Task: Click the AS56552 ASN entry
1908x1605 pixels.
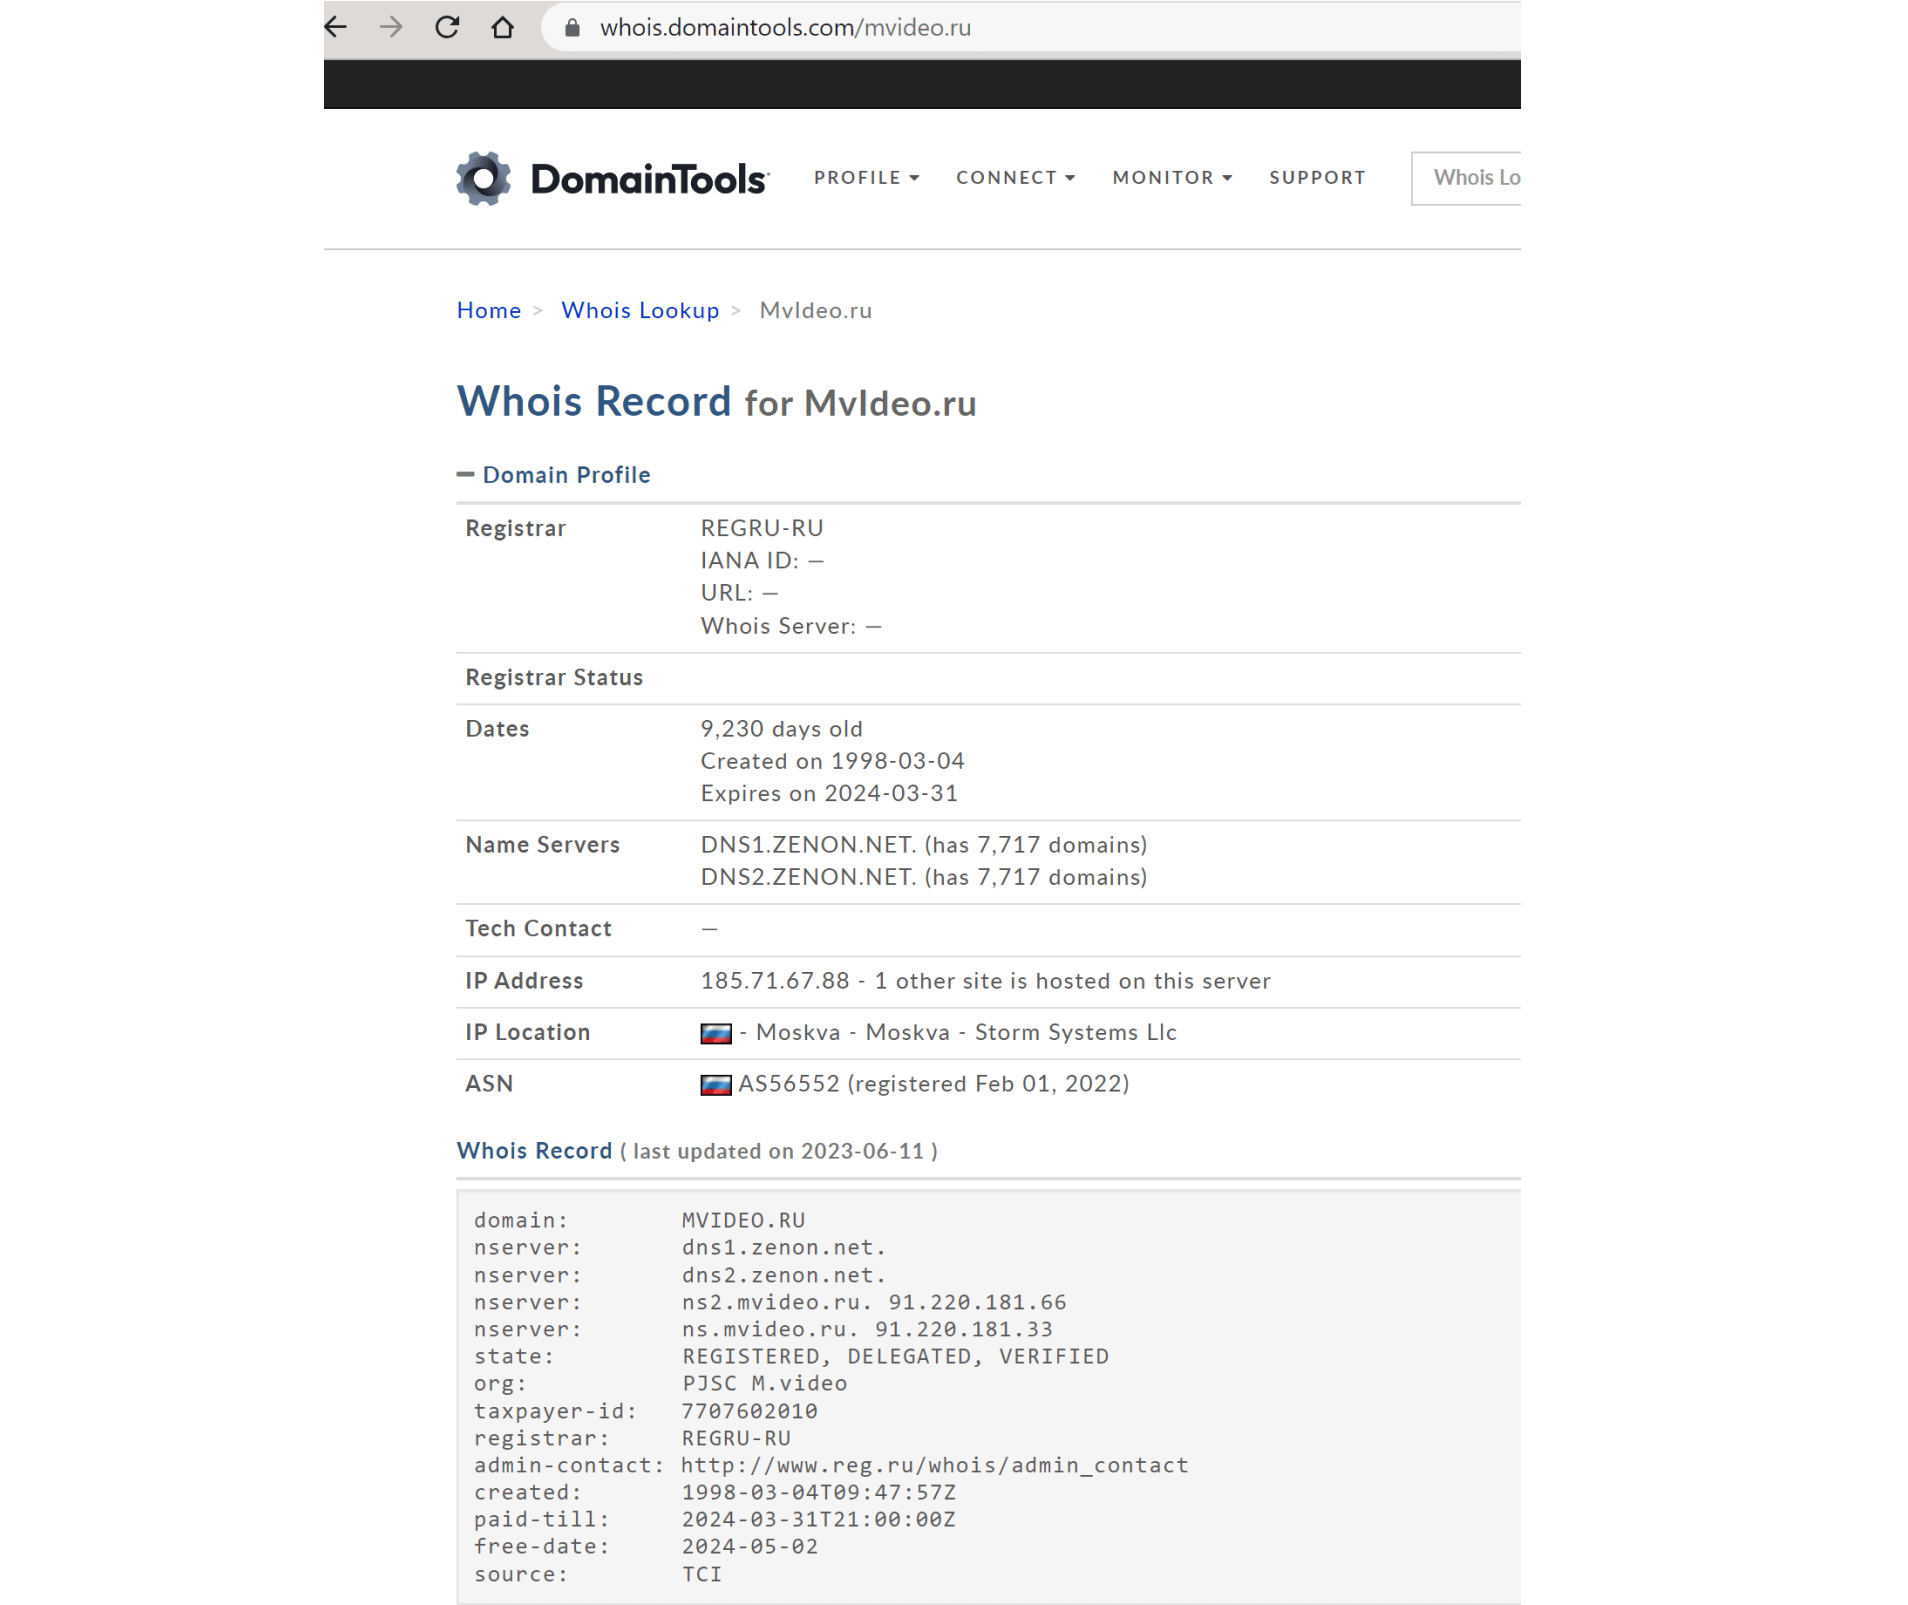Action: [x=789, y=1084]
